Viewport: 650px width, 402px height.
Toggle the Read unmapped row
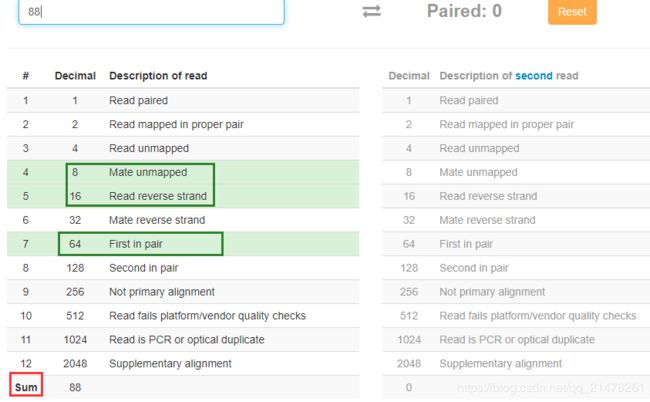click(183, 148)
